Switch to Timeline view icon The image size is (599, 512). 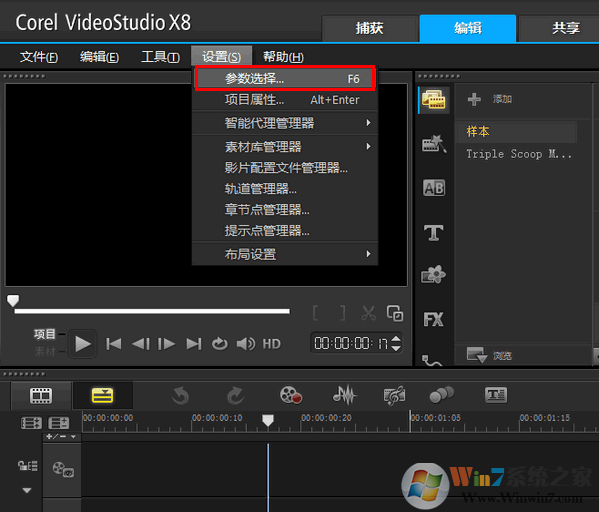[102, 395]
